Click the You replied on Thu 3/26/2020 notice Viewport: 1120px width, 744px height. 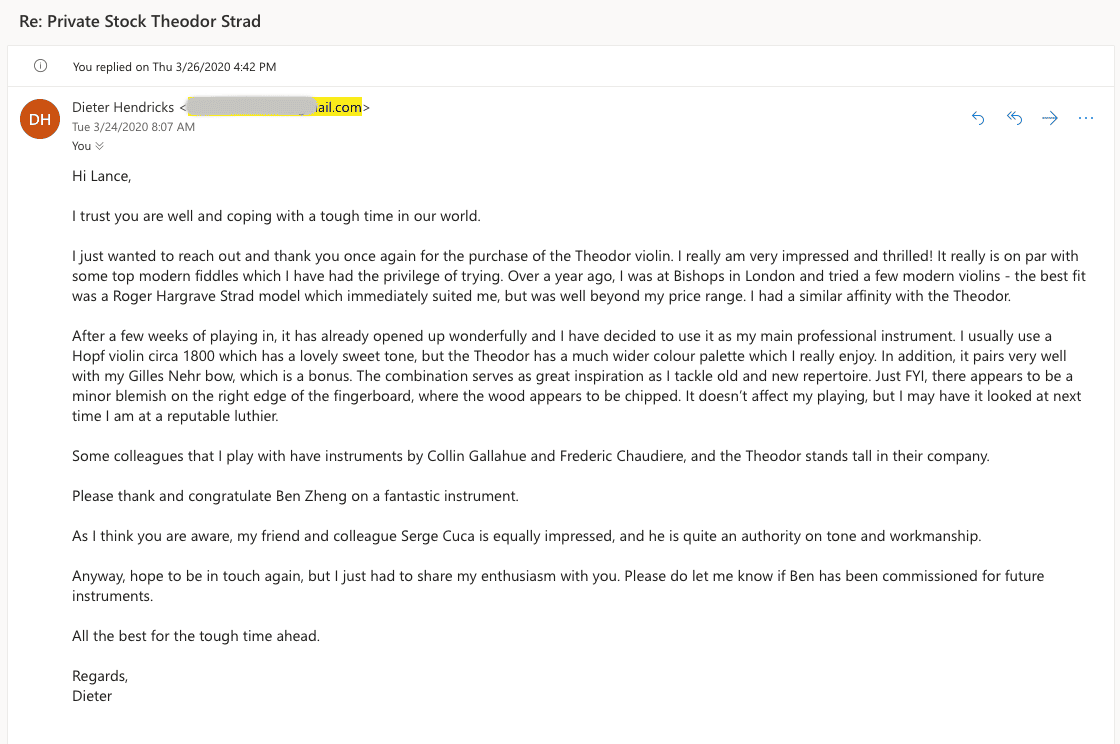tap(174, 67)
